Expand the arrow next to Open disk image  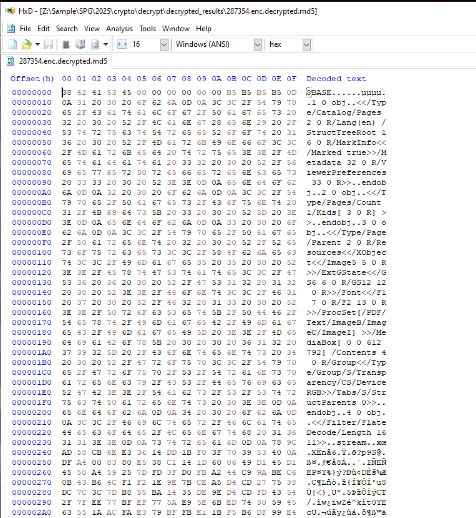[x=105, y=44]
